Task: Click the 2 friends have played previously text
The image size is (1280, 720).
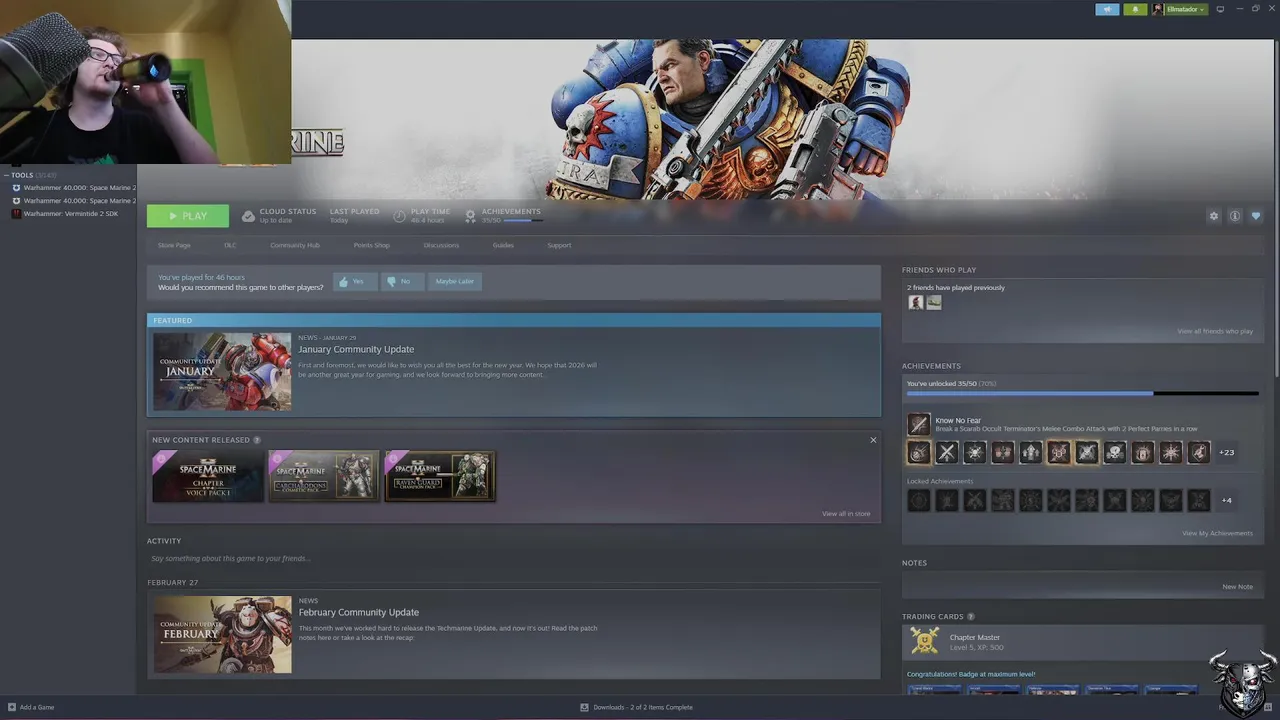Action: click(956, 287)
